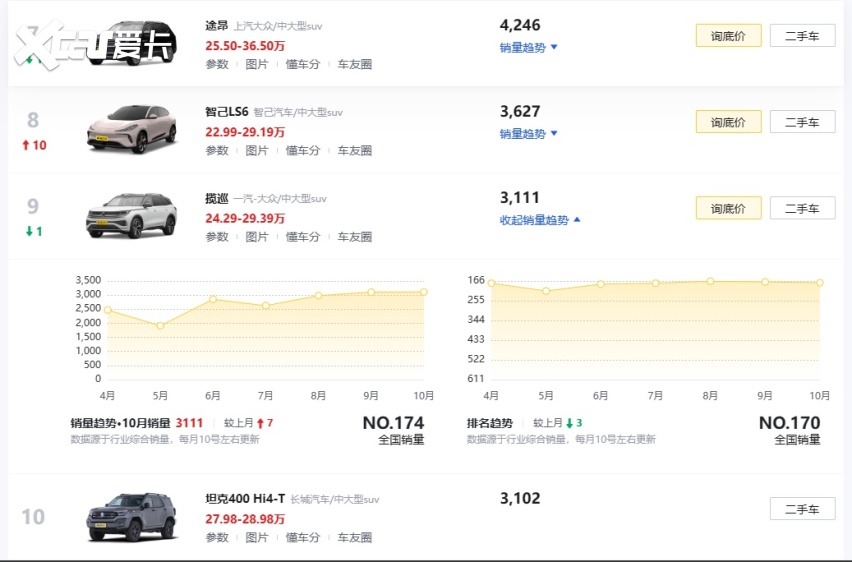Click the 揽巡 car image
Viewport: 852px width, 562px height.
[x=131, y=215]
